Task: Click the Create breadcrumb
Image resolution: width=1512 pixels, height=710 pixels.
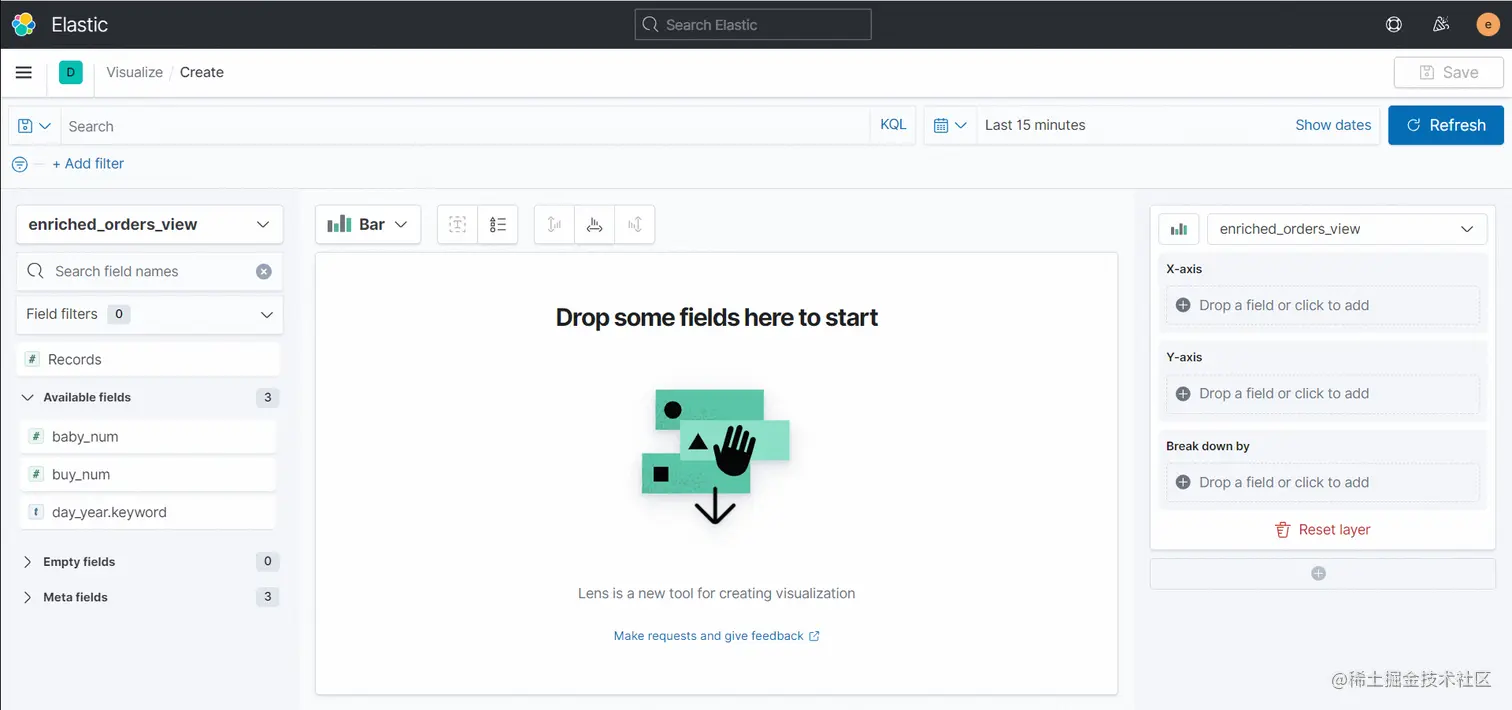Action: click(x=202, y=72)
